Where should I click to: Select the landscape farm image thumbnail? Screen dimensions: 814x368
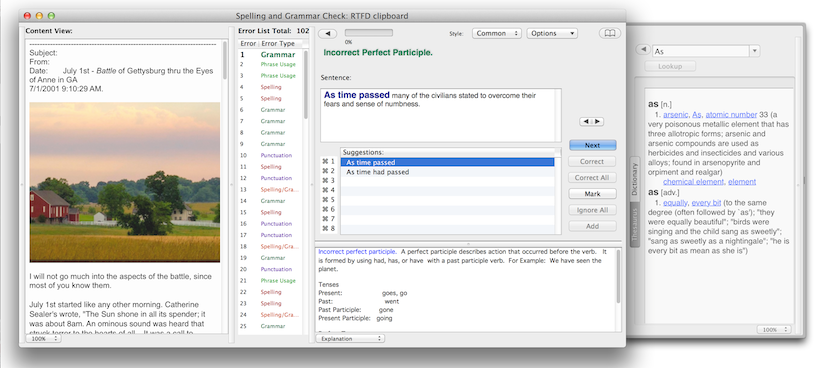tap(125, 182)
